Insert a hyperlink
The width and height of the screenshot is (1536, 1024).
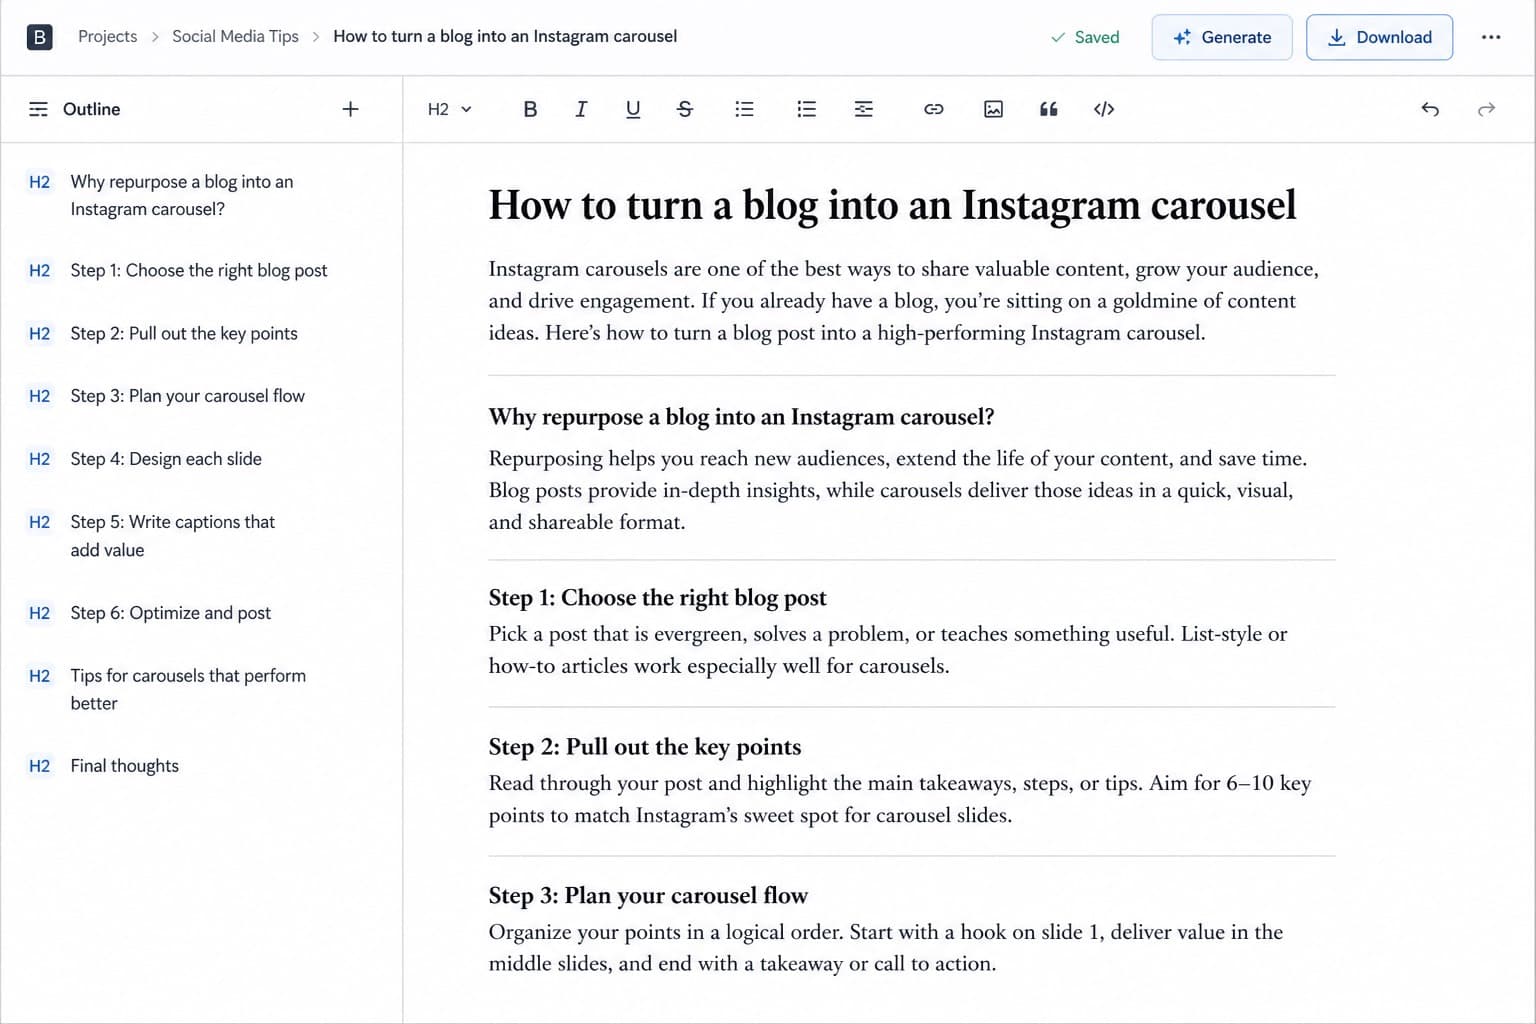click(934, 109)
